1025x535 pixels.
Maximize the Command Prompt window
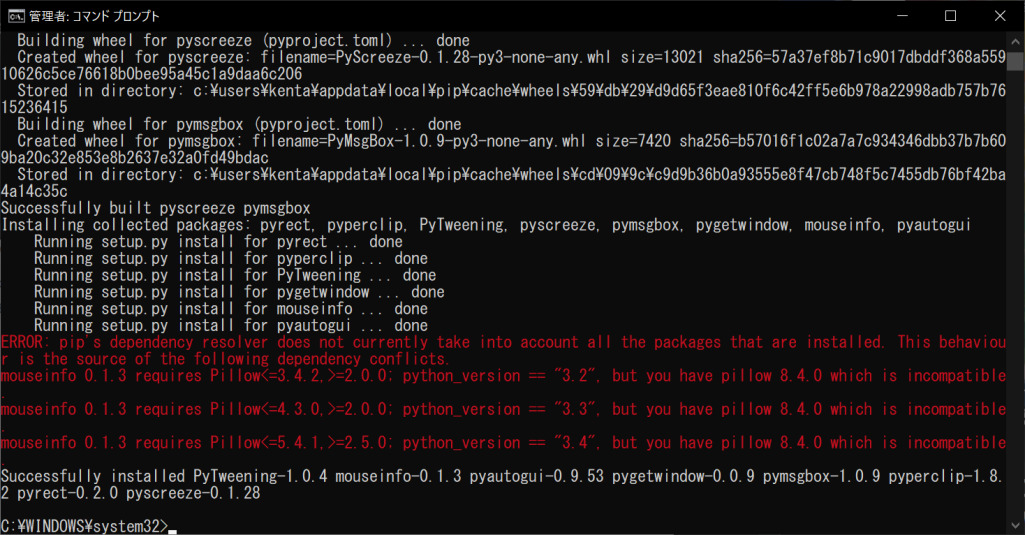951,16
